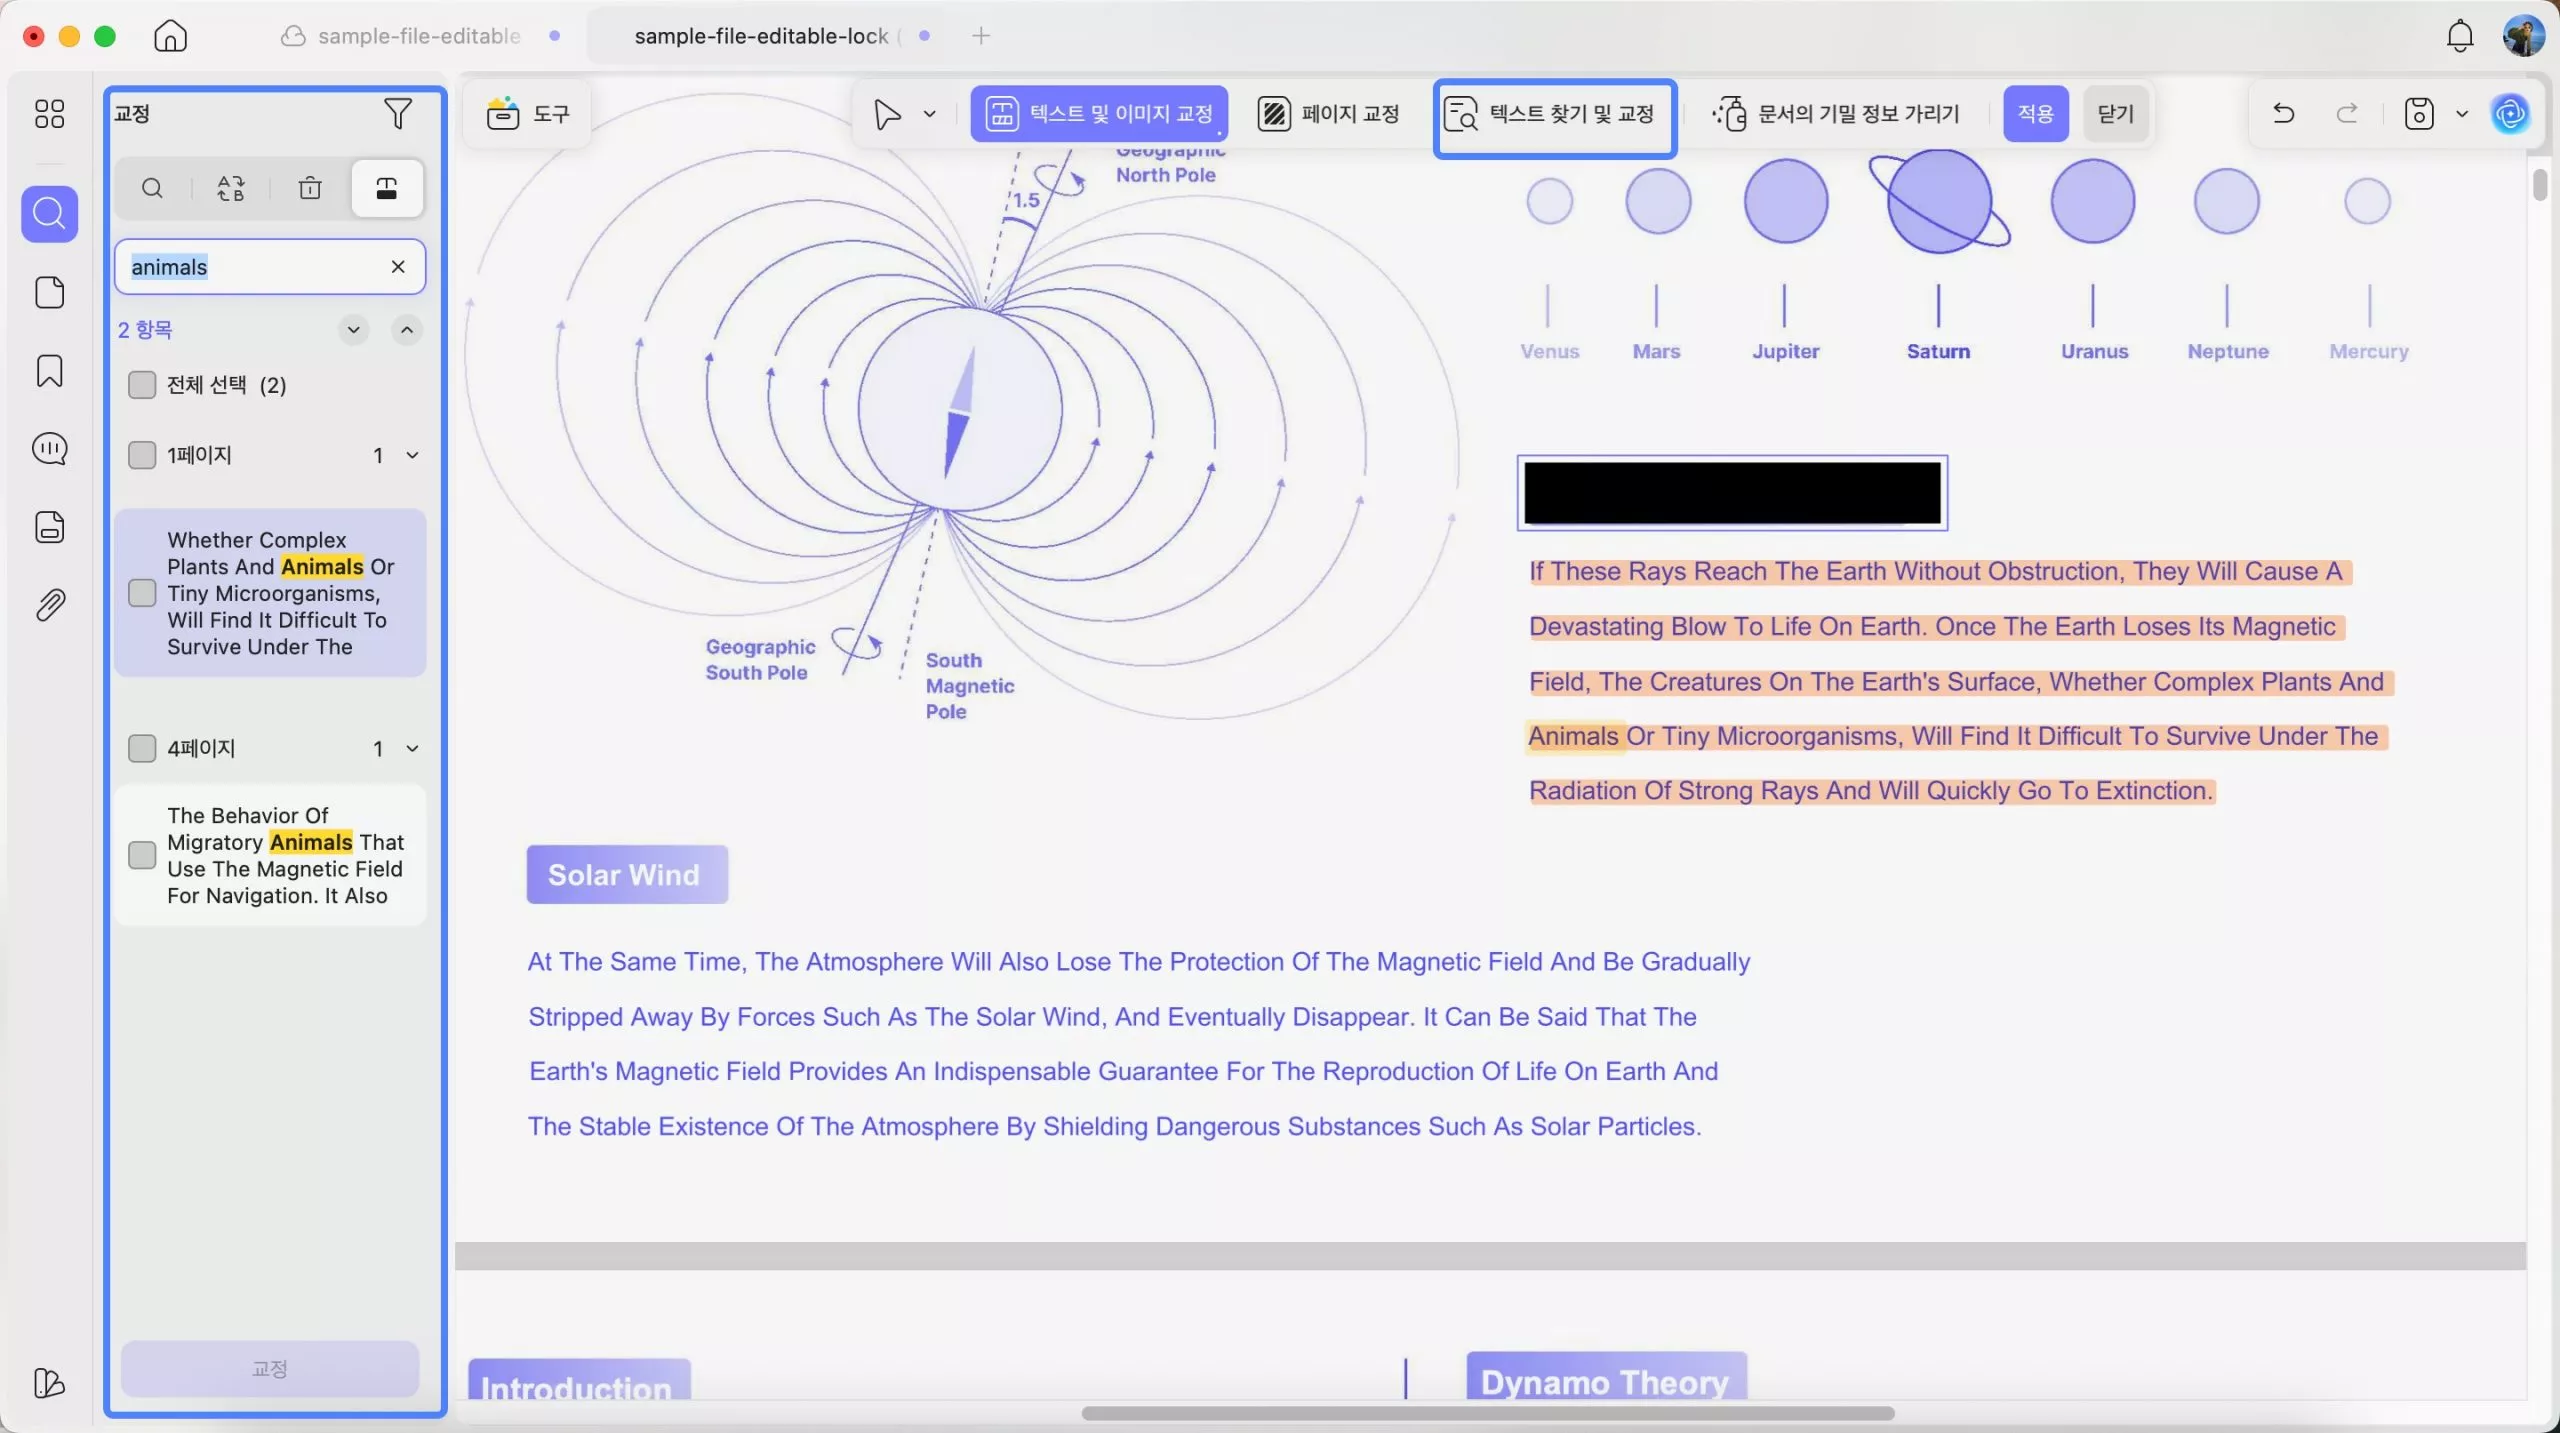Viewport: 2560px width, 1433px height.
Task: Open the thumbnails grid icon in sidebar
Action: 49,114
